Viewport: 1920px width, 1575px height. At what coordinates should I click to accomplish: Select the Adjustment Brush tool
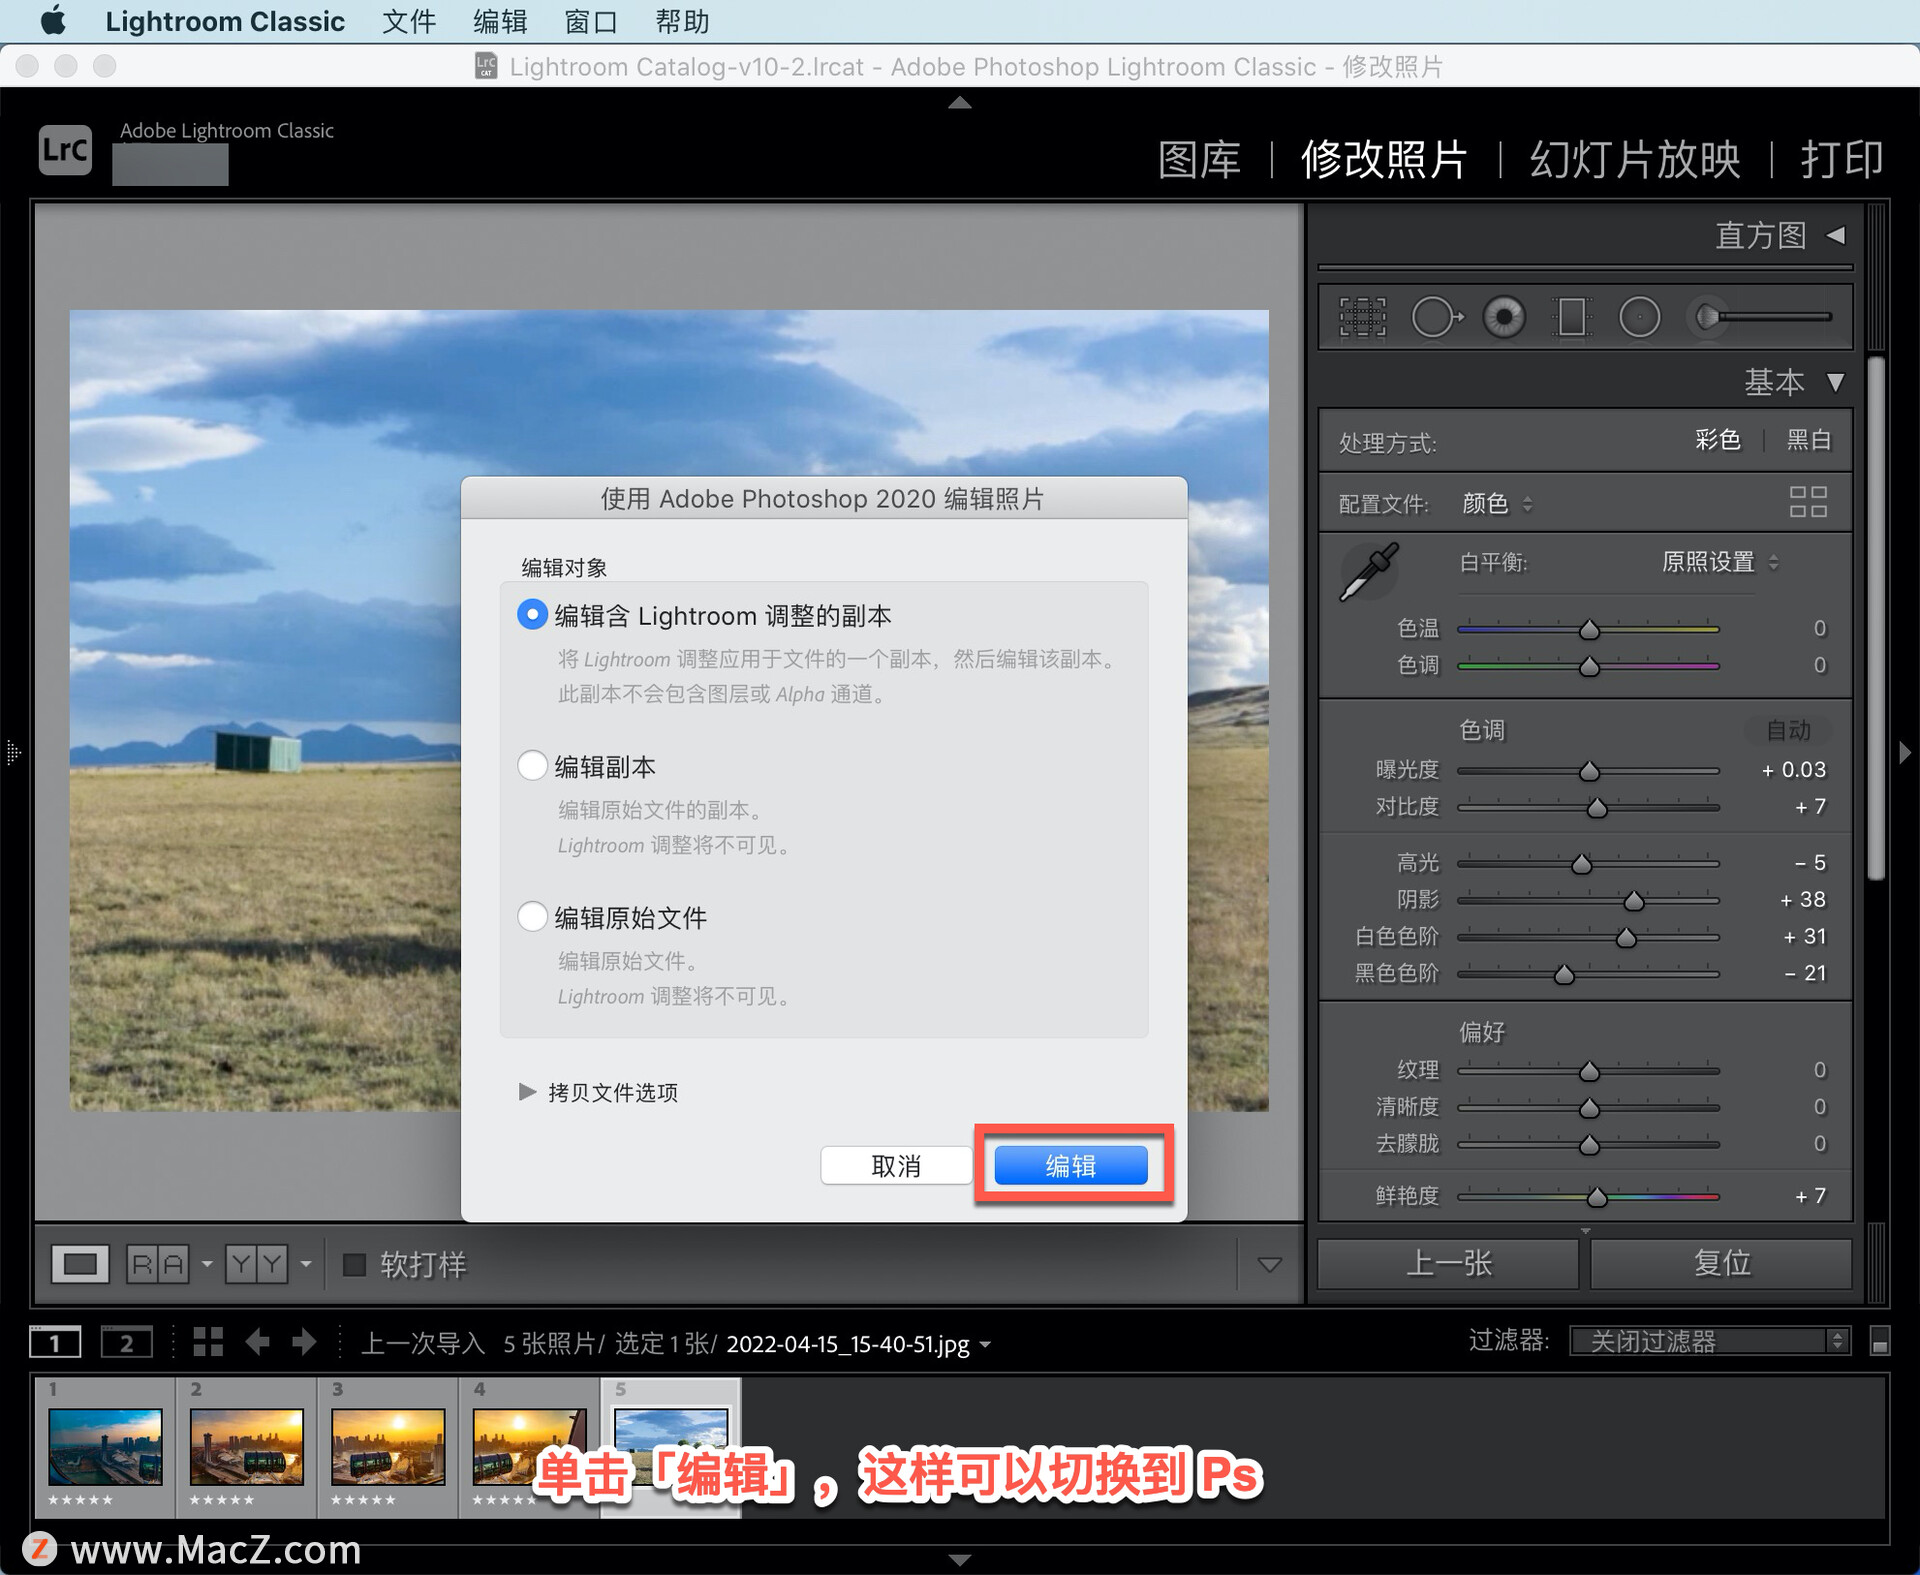coord(1761,317)
